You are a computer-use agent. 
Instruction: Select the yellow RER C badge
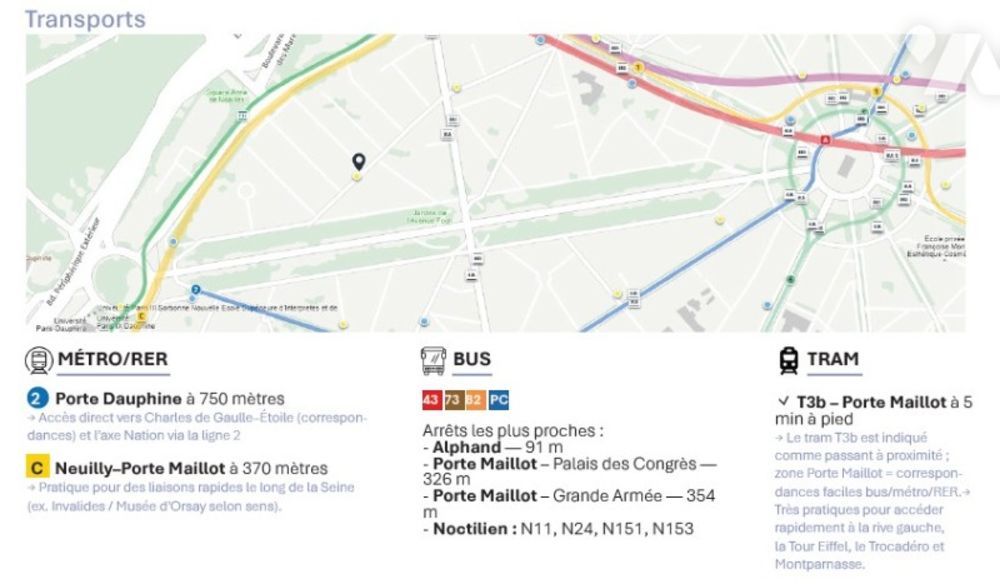[x=38, y=467]
